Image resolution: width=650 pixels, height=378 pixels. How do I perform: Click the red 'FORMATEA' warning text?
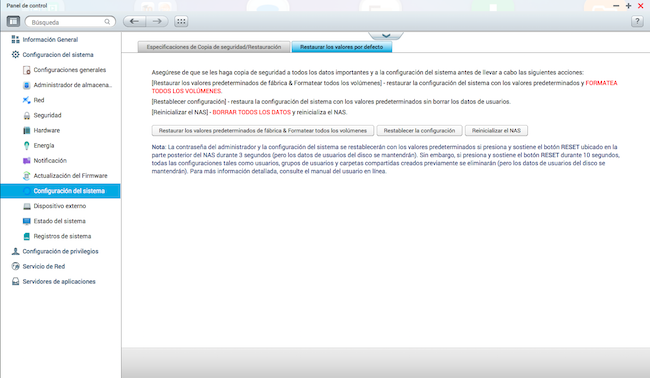[601, 83]
